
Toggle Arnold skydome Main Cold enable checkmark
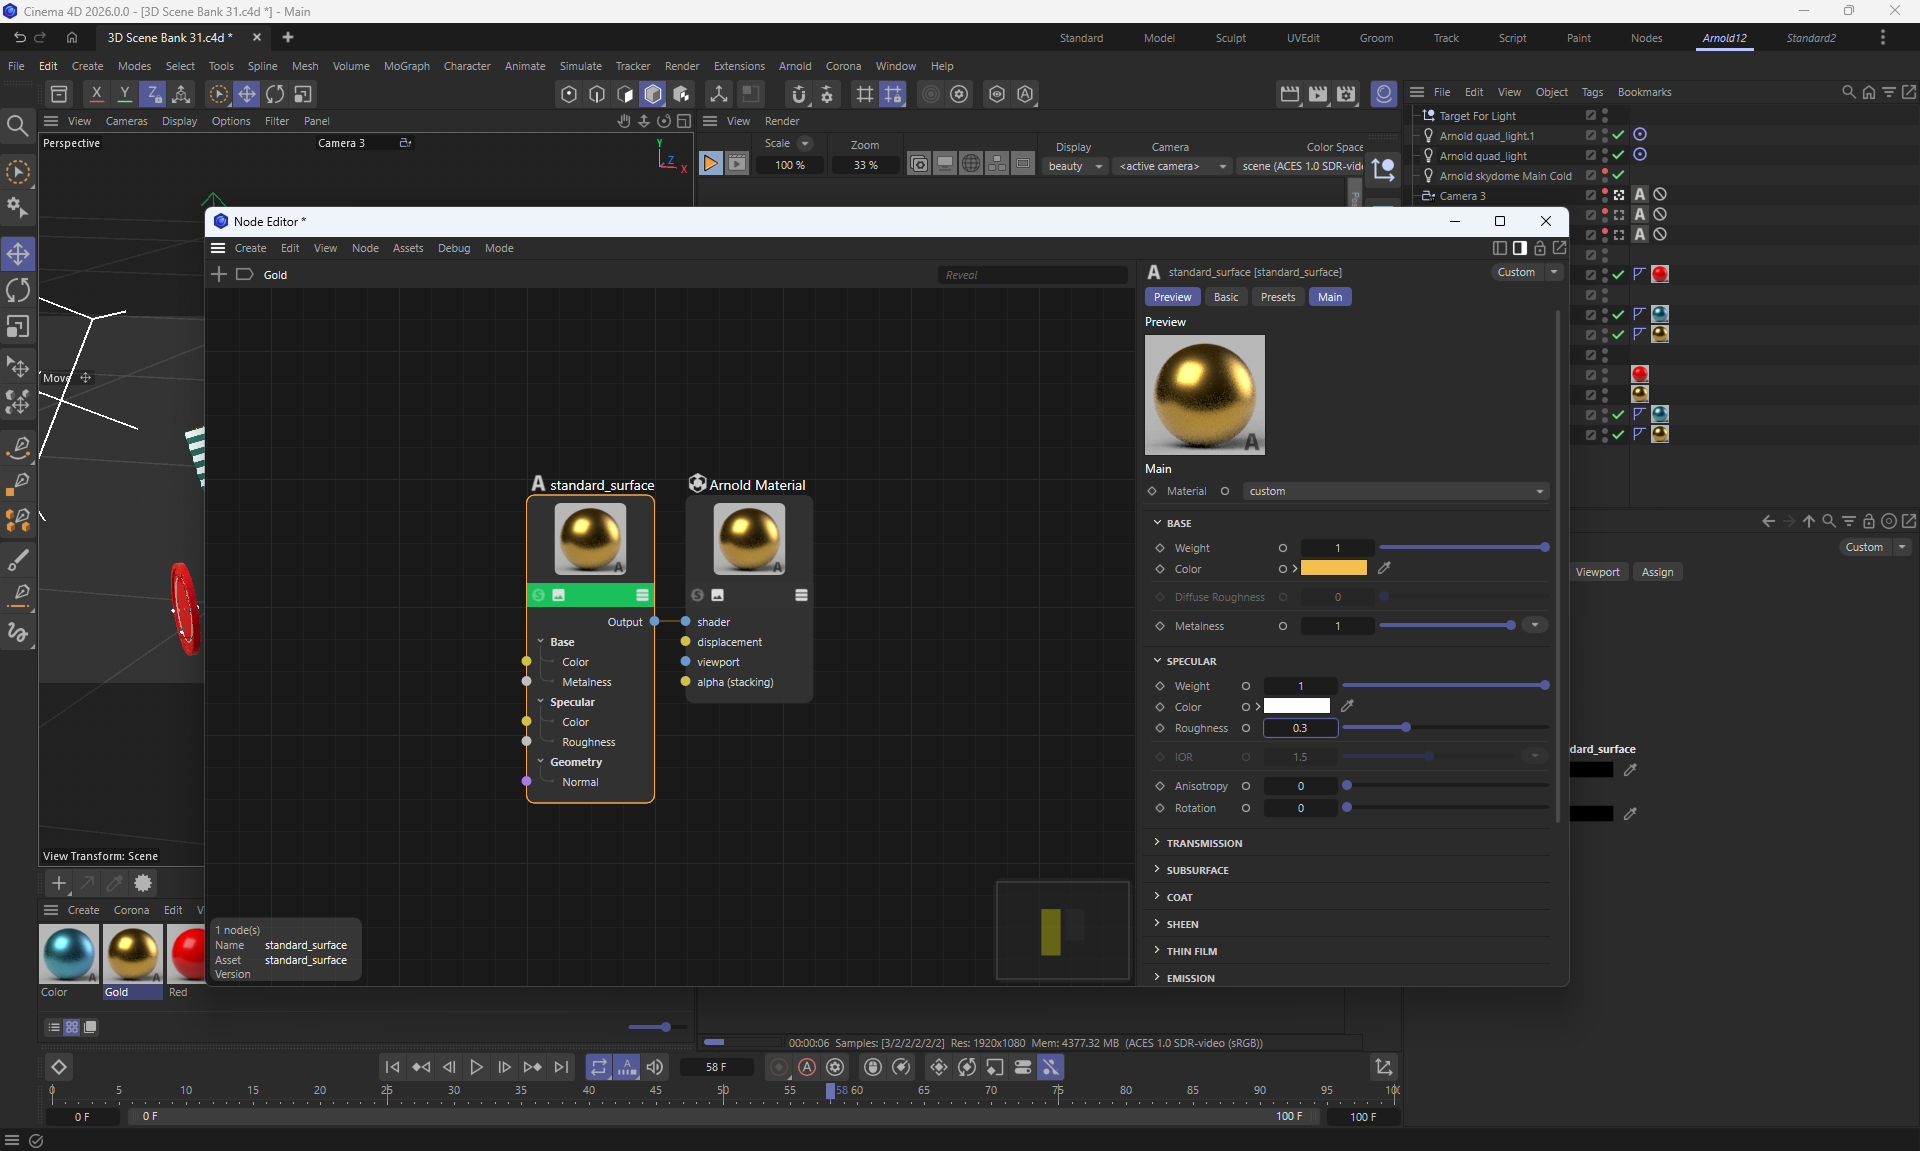click(x=1618, y=175)
